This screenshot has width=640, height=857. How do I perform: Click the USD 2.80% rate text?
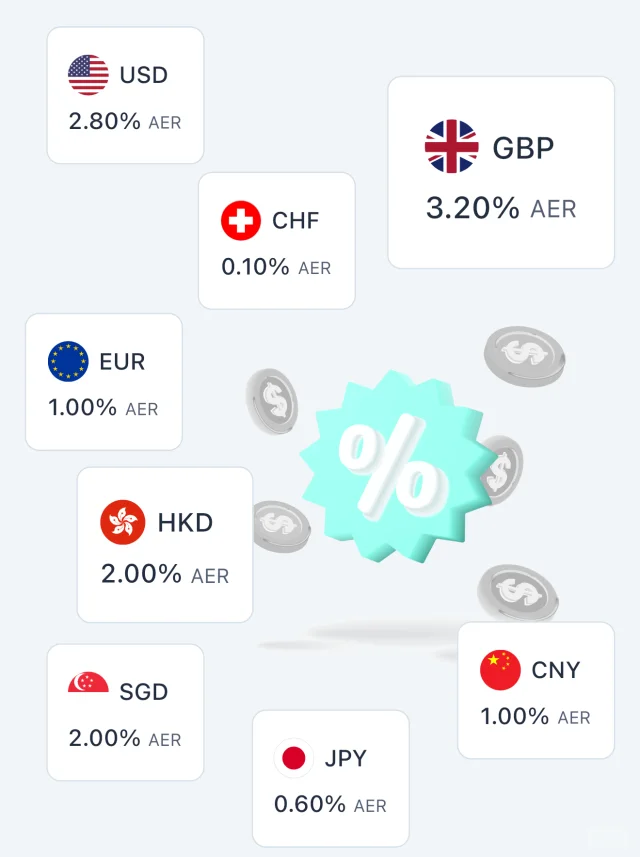[104, 121]
